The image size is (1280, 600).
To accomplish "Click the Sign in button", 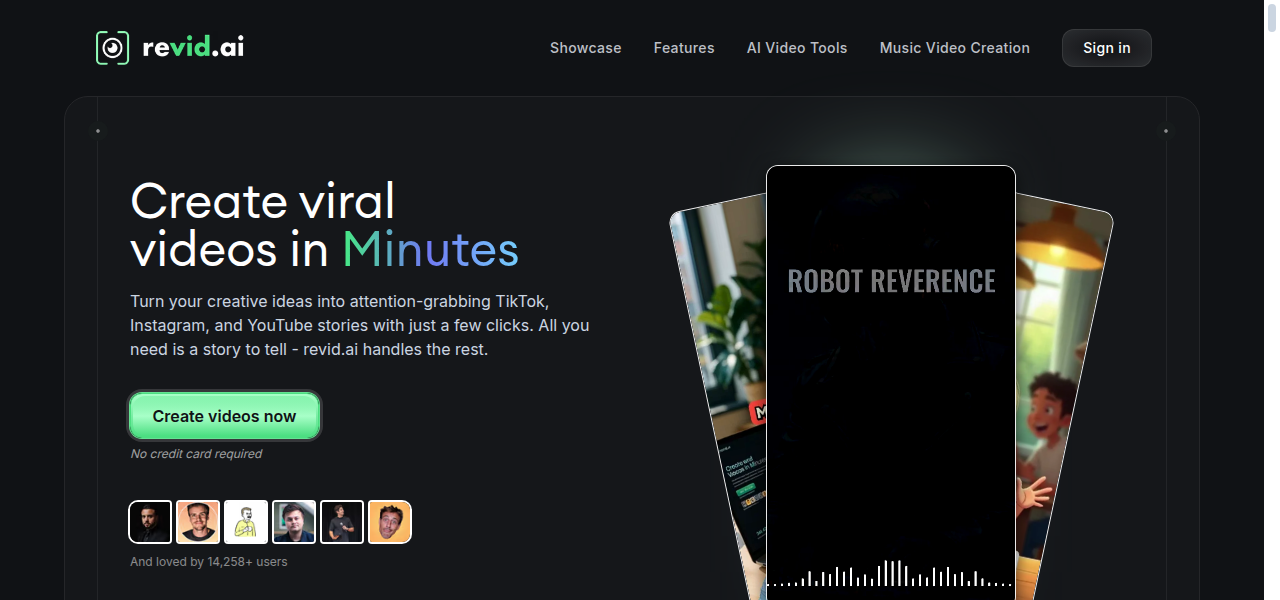I will point(1106,47).
